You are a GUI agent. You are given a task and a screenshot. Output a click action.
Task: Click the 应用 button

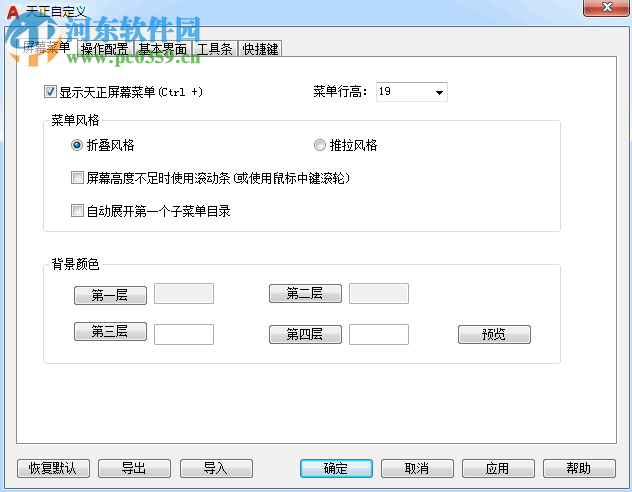point(498,468)
